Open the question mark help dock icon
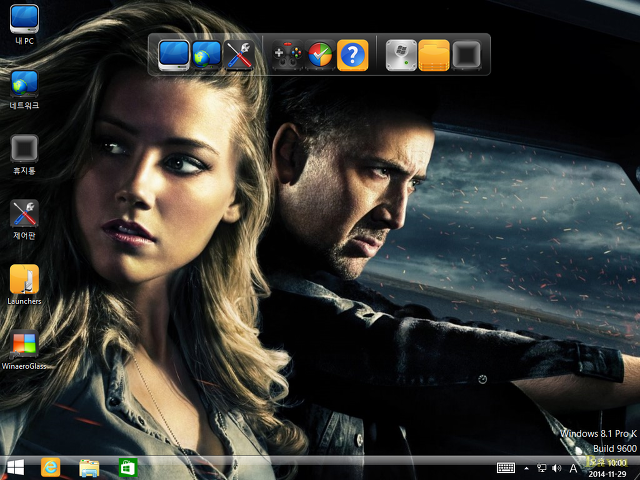The width and height of the screenshot is (640, 480). coord(353,55)
